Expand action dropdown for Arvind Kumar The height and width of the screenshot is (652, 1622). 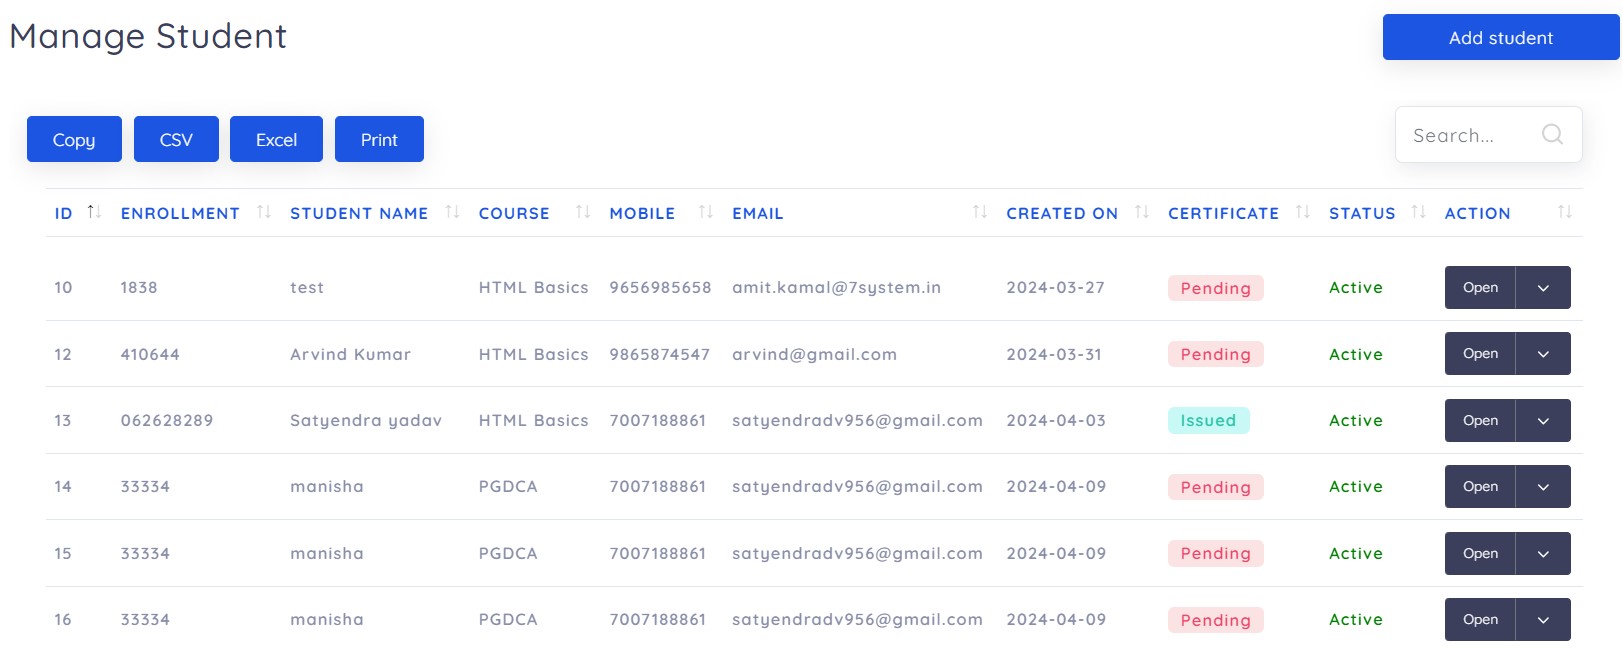coord(1543,354)
